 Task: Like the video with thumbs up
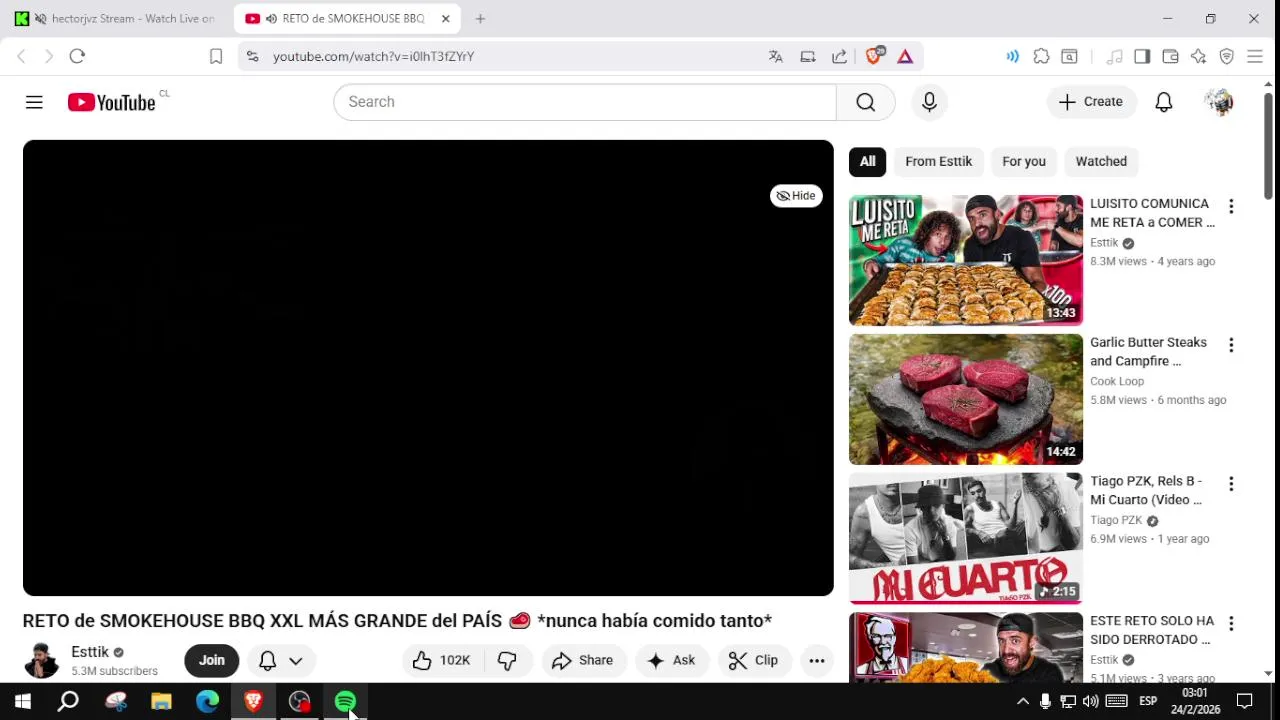click(x=442, y=660)
